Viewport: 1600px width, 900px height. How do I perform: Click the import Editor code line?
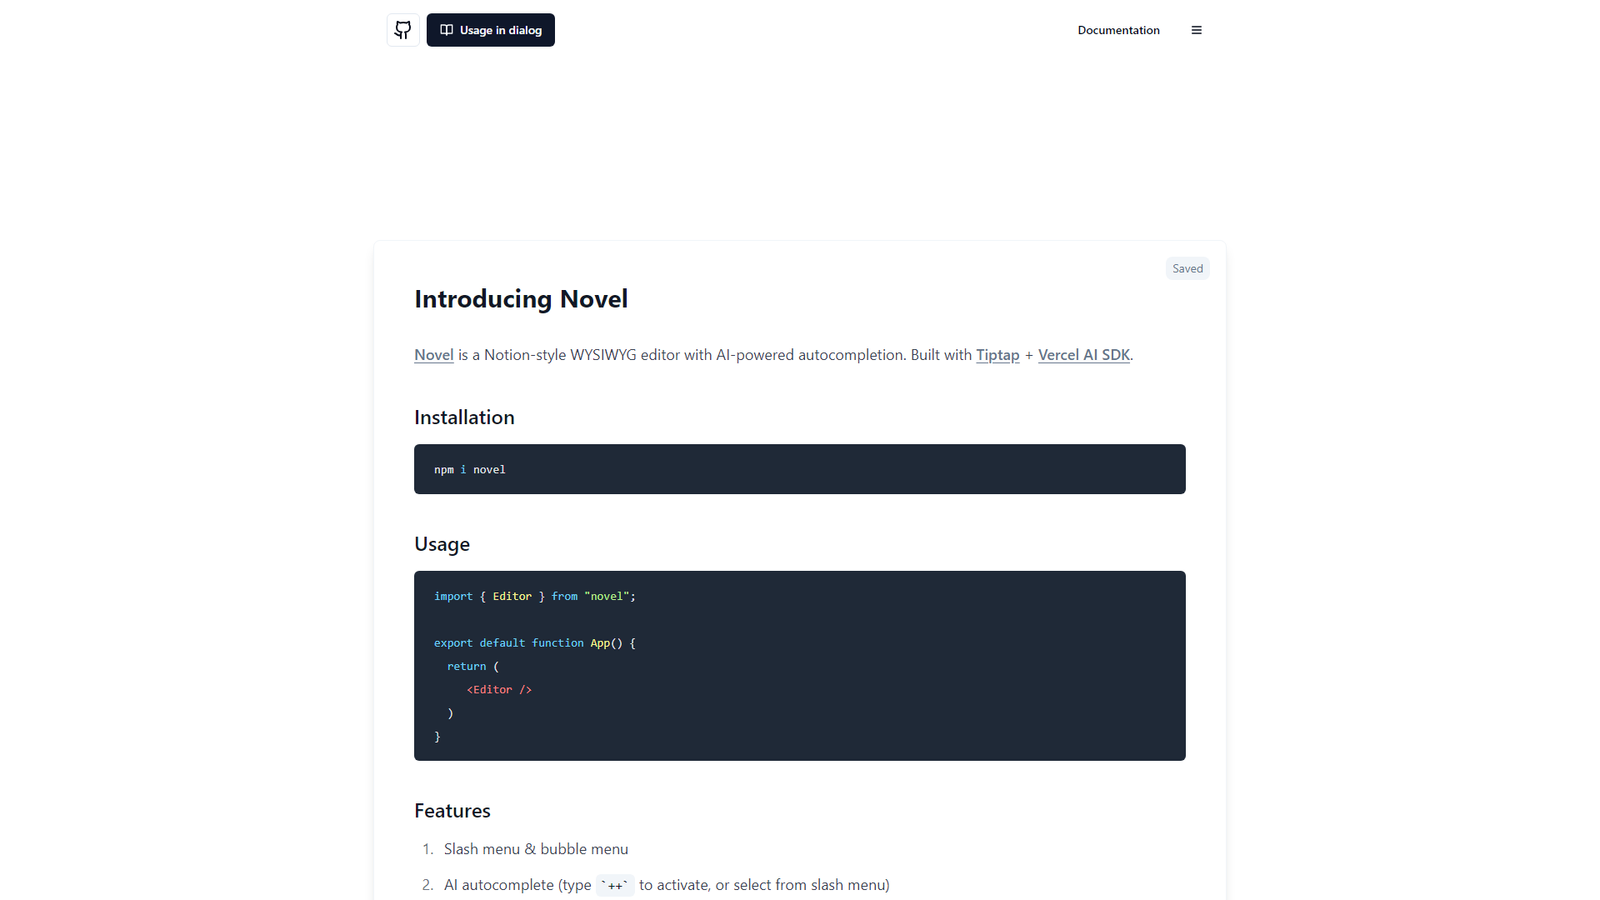(x=535, y=596)
